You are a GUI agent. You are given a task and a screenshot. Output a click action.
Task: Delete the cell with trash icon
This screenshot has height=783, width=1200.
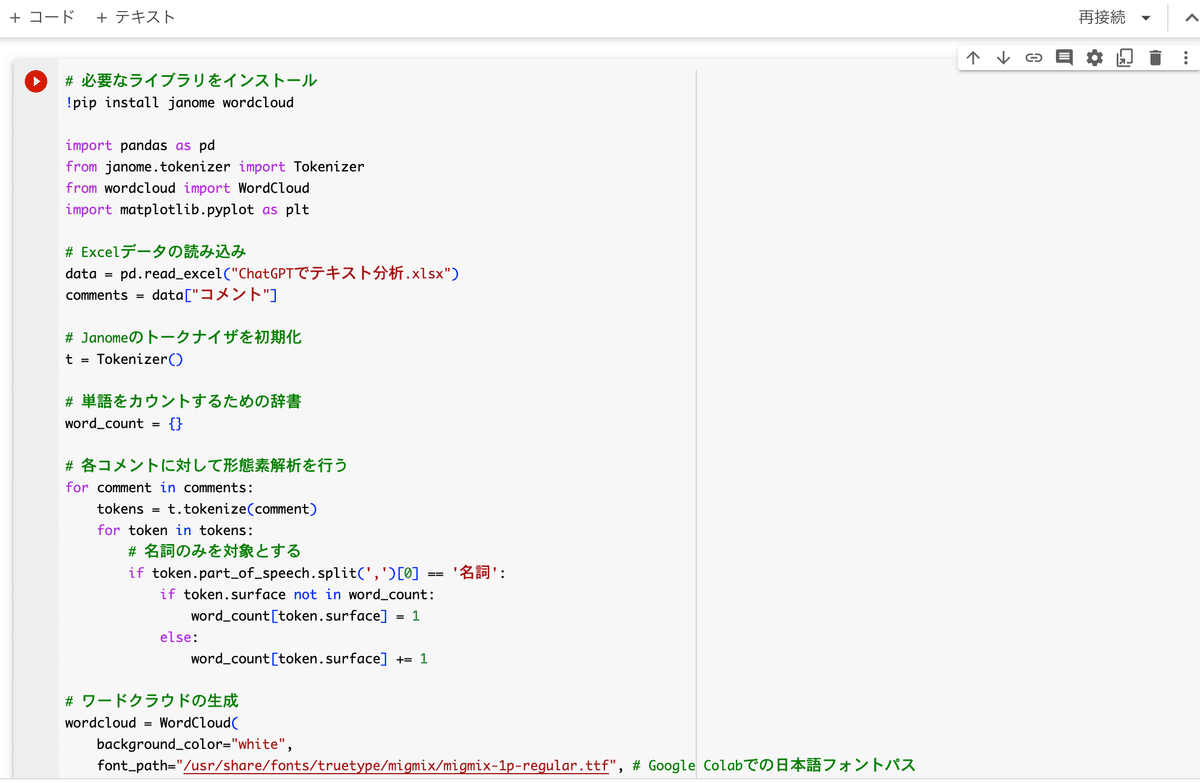click(x=1156, y=58)
